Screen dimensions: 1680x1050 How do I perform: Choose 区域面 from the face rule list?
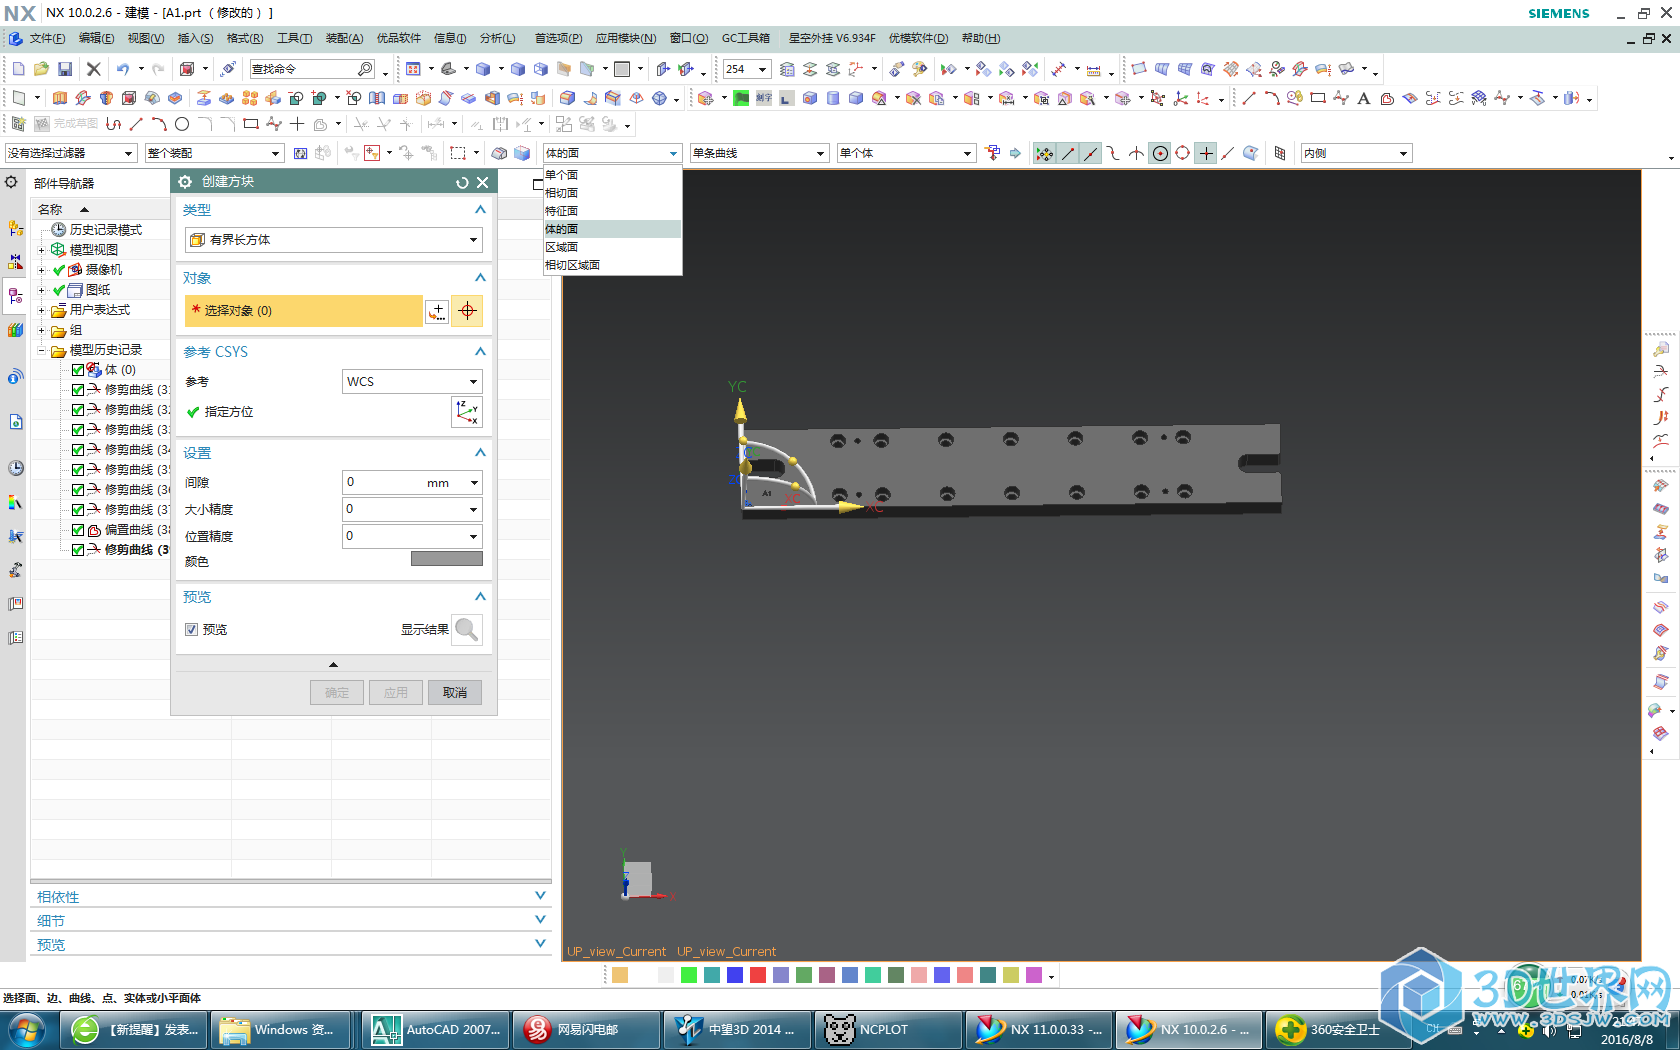[x=612, y=247]
